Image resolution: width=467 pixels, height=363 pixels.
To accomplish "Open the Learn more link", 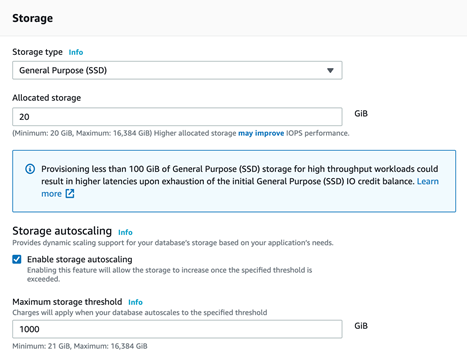I will click(x=428, y=181).
